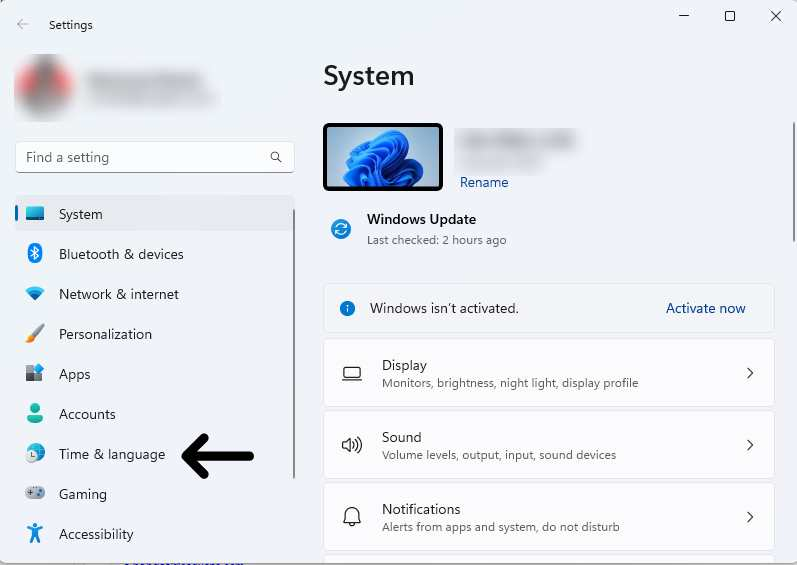The image size is (797, 565).
Task: Click the Windows Update sync icon
Action: (x=341, y=229)
